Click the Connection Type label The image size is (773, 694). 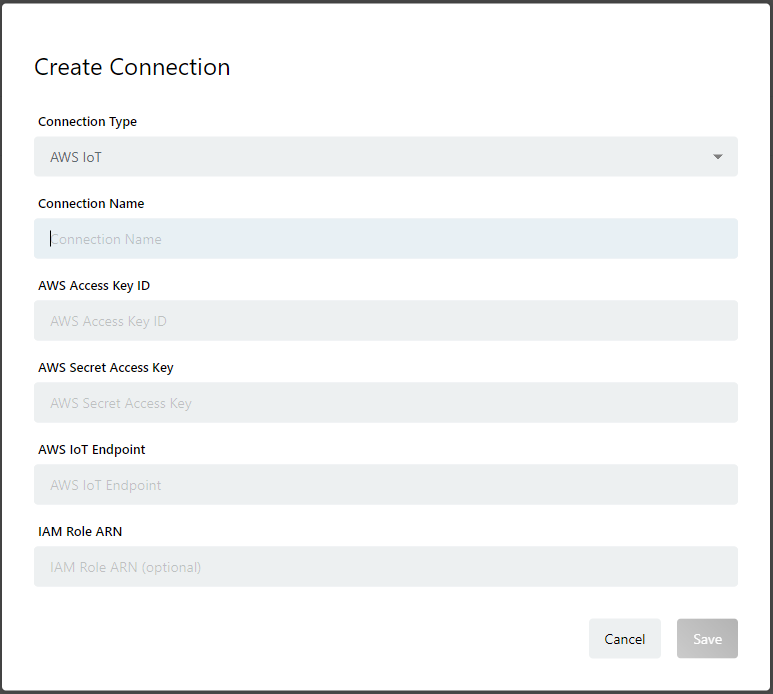click(x=87, y=122)
